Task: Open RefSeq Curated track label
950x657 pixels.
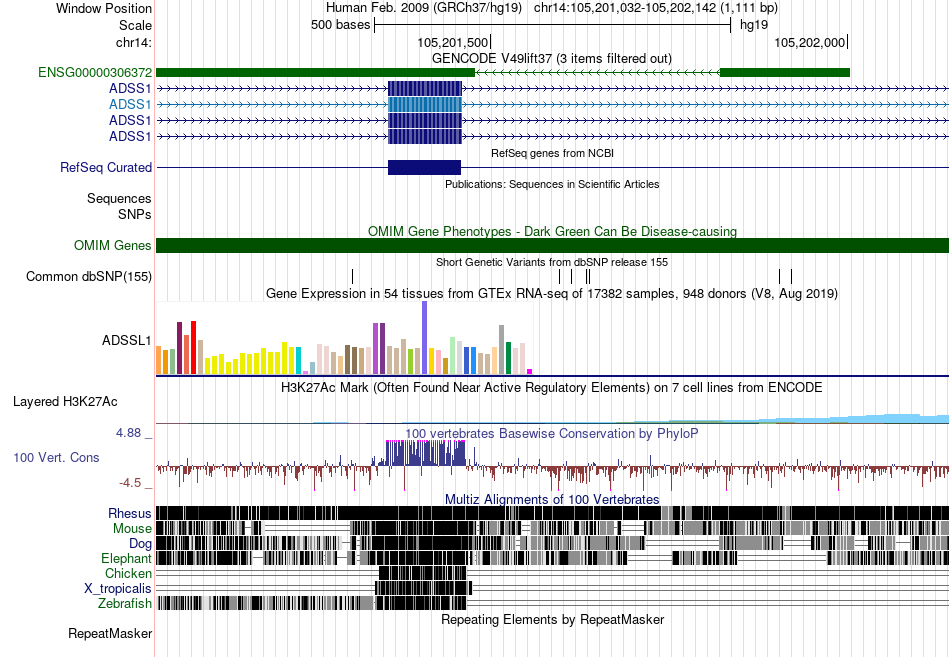Action: tap(106, 167)
